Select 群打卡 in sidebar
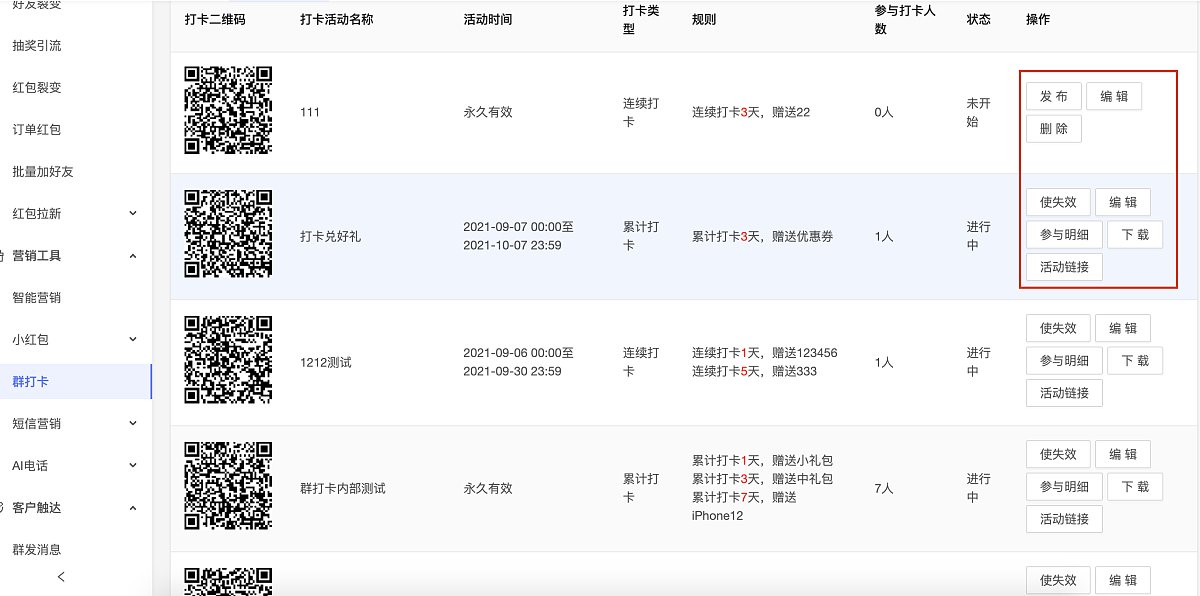1200x596 pixels. 75,381
